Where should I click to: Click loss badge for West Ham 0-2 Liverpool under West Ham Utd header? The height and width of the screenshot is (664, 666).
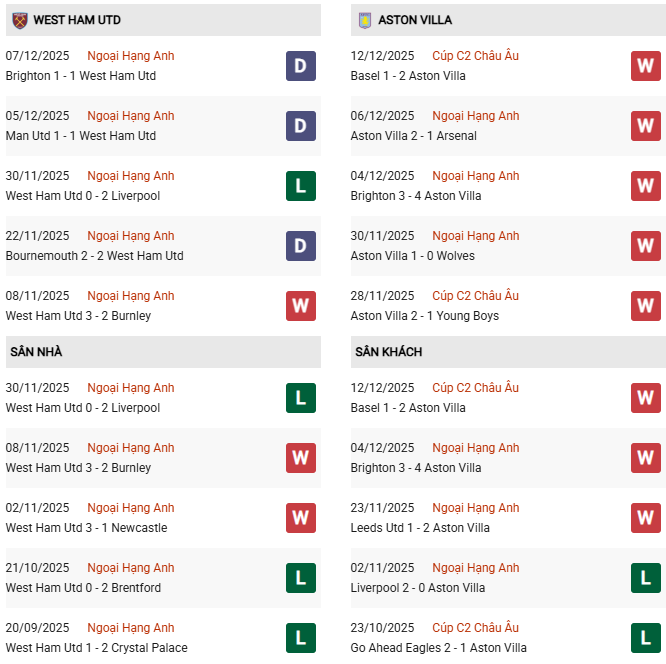pos(301,186)
